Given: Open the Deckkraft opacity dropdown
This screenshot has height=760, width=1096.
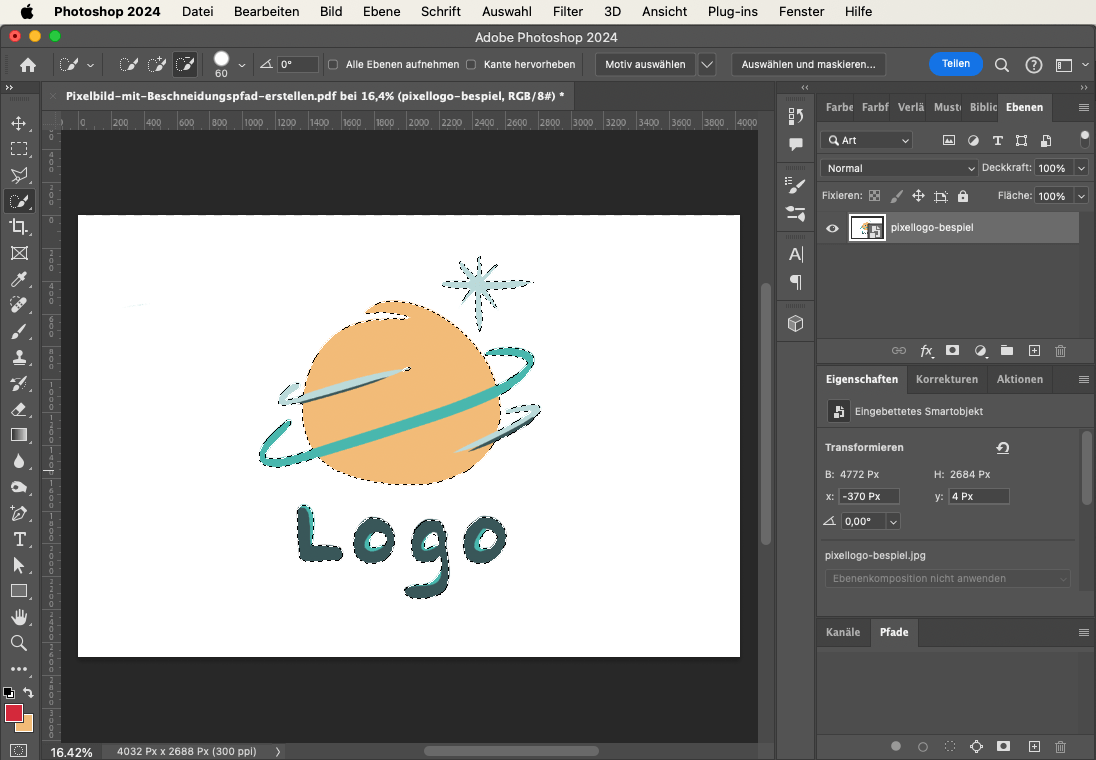Looking at the screenshot, I should [1081, 168].
